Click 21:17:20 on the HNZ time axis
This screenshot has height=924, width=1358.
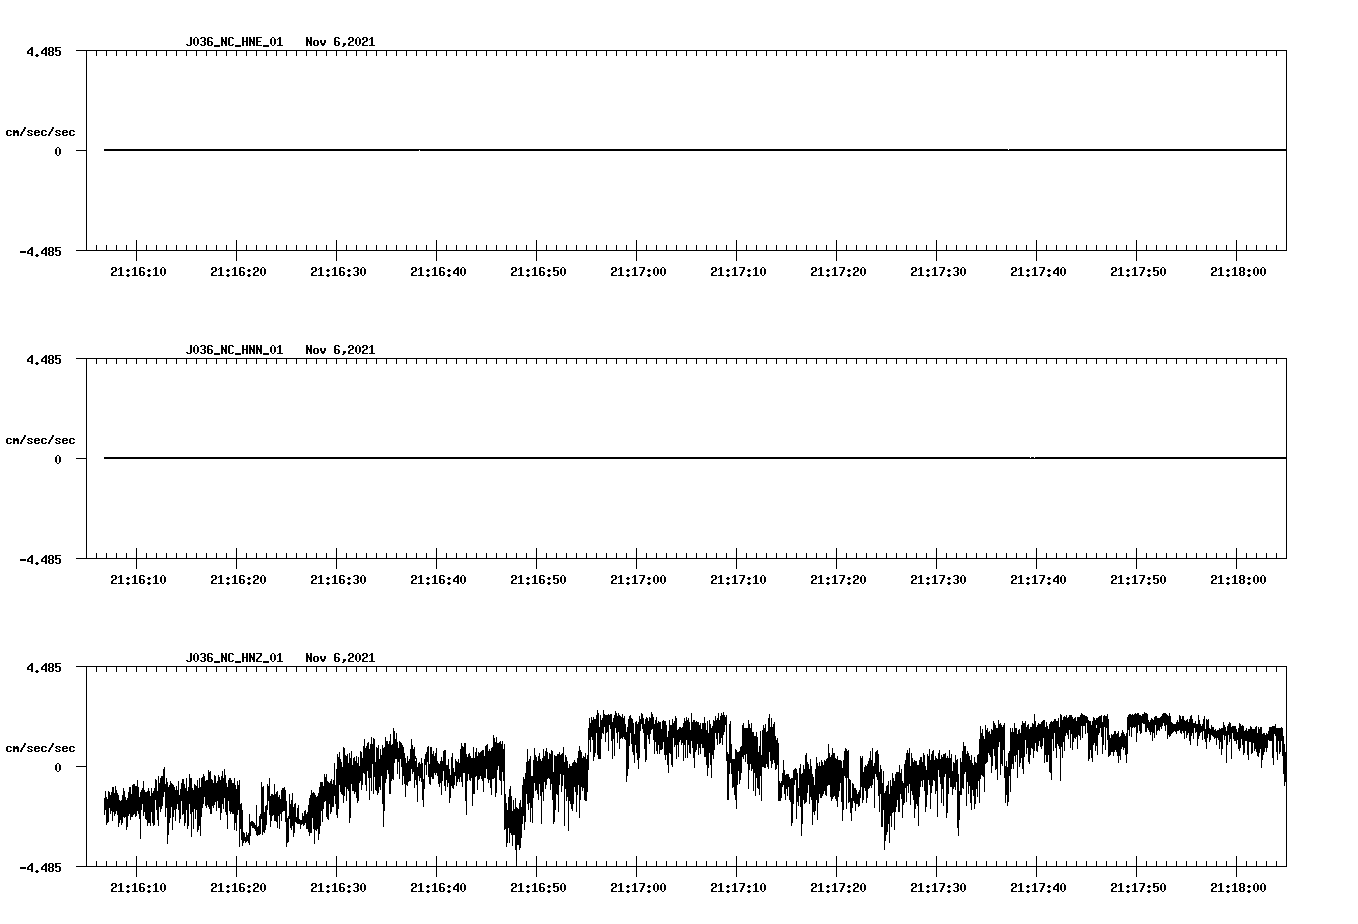click(838, 888)
